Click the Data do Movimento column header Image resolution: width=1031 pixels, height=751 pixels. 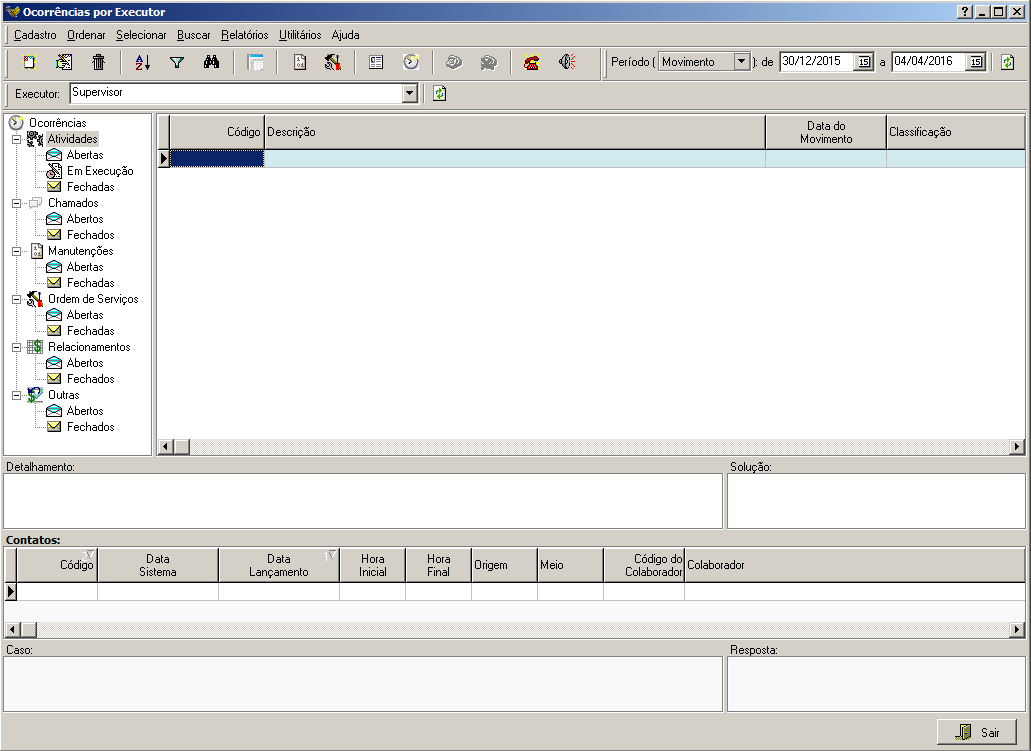pos(826,132)
